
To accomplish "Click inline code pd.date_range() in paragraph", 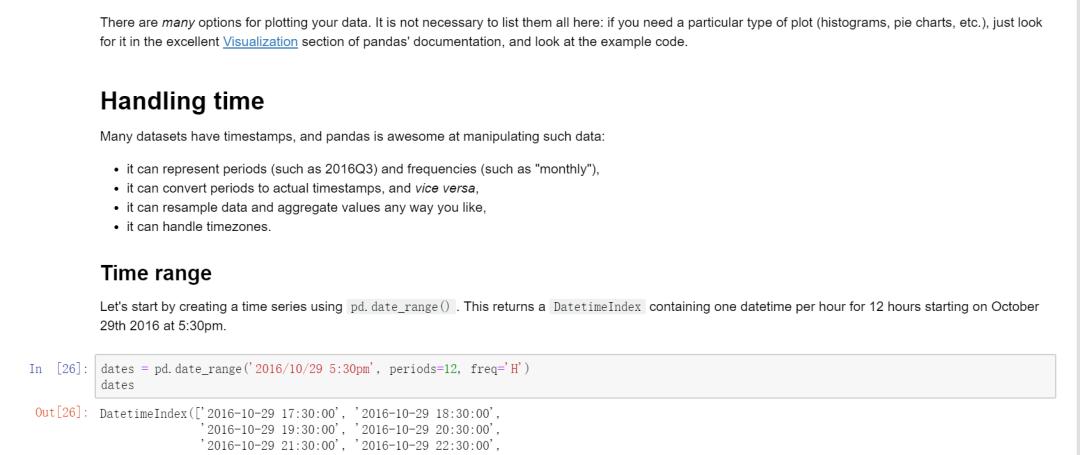I will tap(400, 307).
